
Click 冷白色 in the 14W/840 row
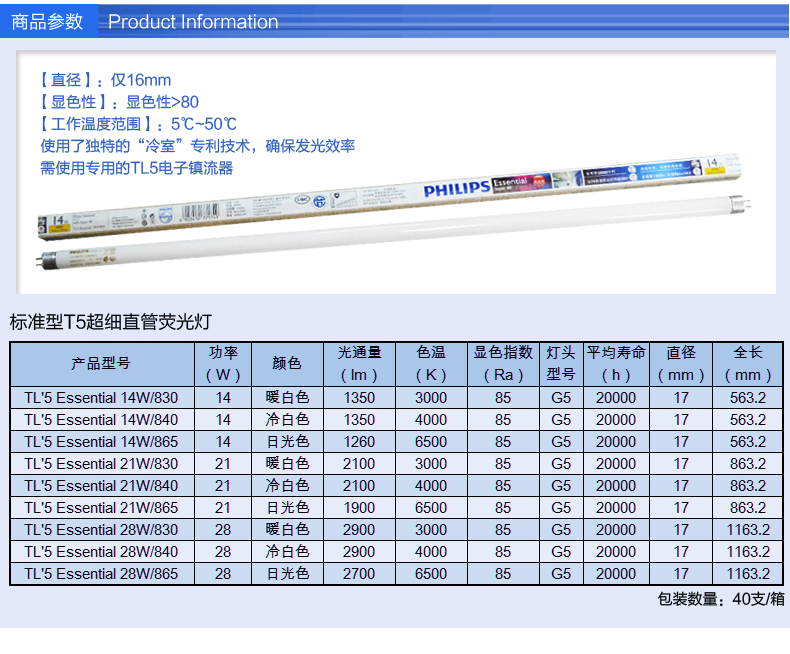[x=287, y=420]
